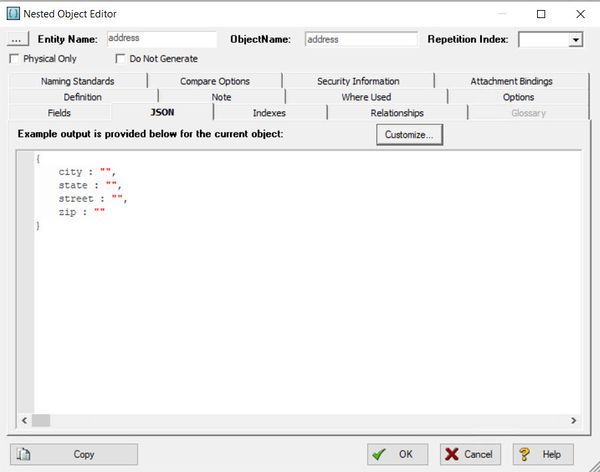The height and width of the screenshot is (472, 600).
Task: Expand the Repetition Index dropdown arrow
Action: tap(575, 39)
